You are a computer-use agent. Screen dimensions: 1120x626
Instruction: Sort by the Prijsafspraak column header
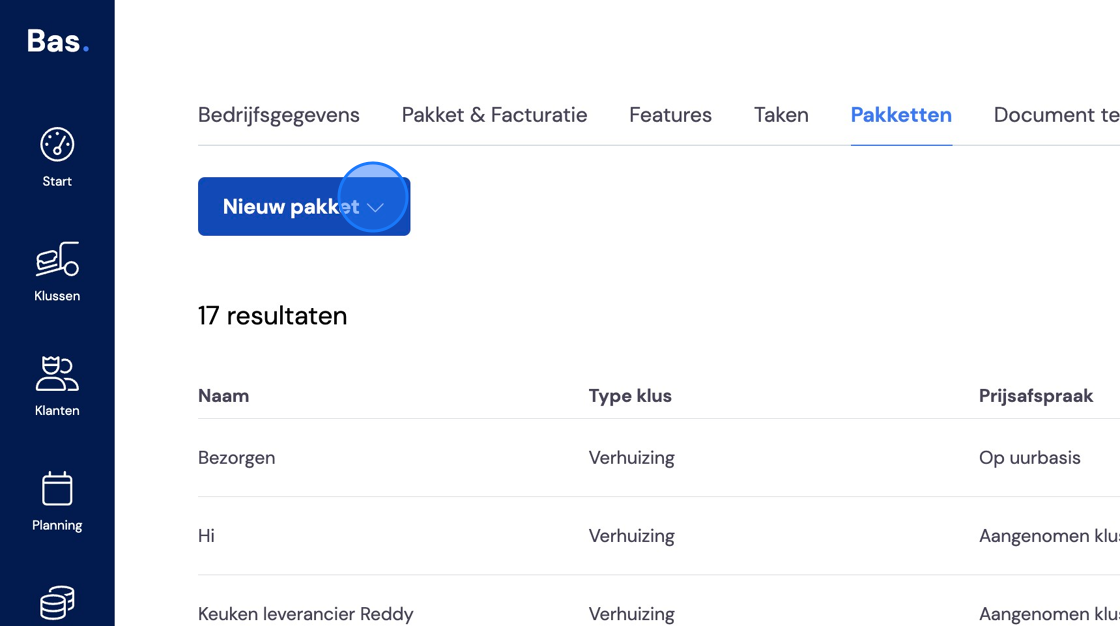[1036, 396]
